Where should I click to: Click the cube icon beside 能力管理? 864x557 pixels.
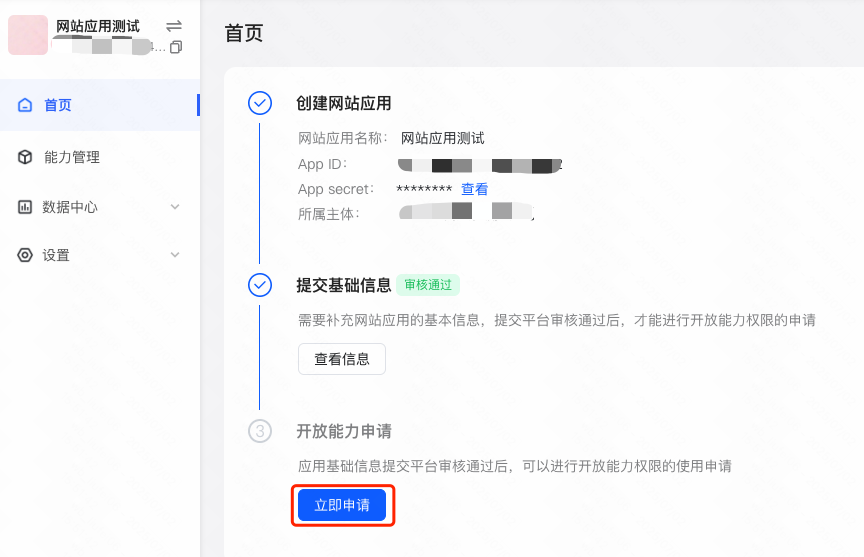pyautogui.click(x=25, y=157)
